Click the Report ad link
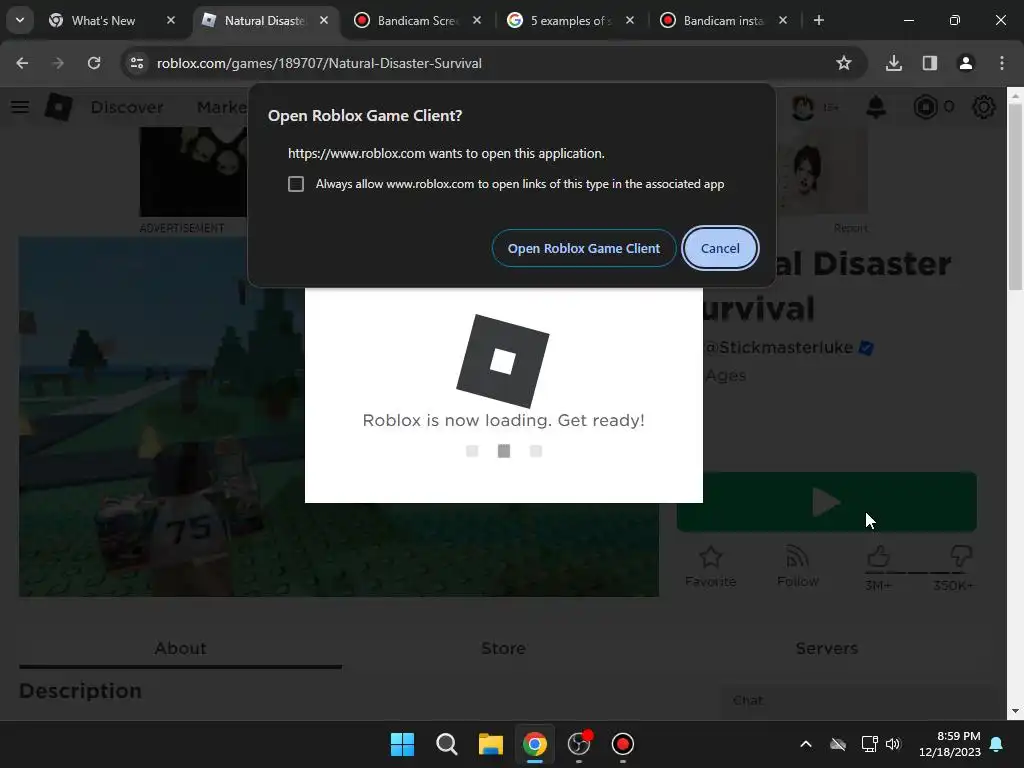Screen dimensions: 1024x768 [850, 228]
